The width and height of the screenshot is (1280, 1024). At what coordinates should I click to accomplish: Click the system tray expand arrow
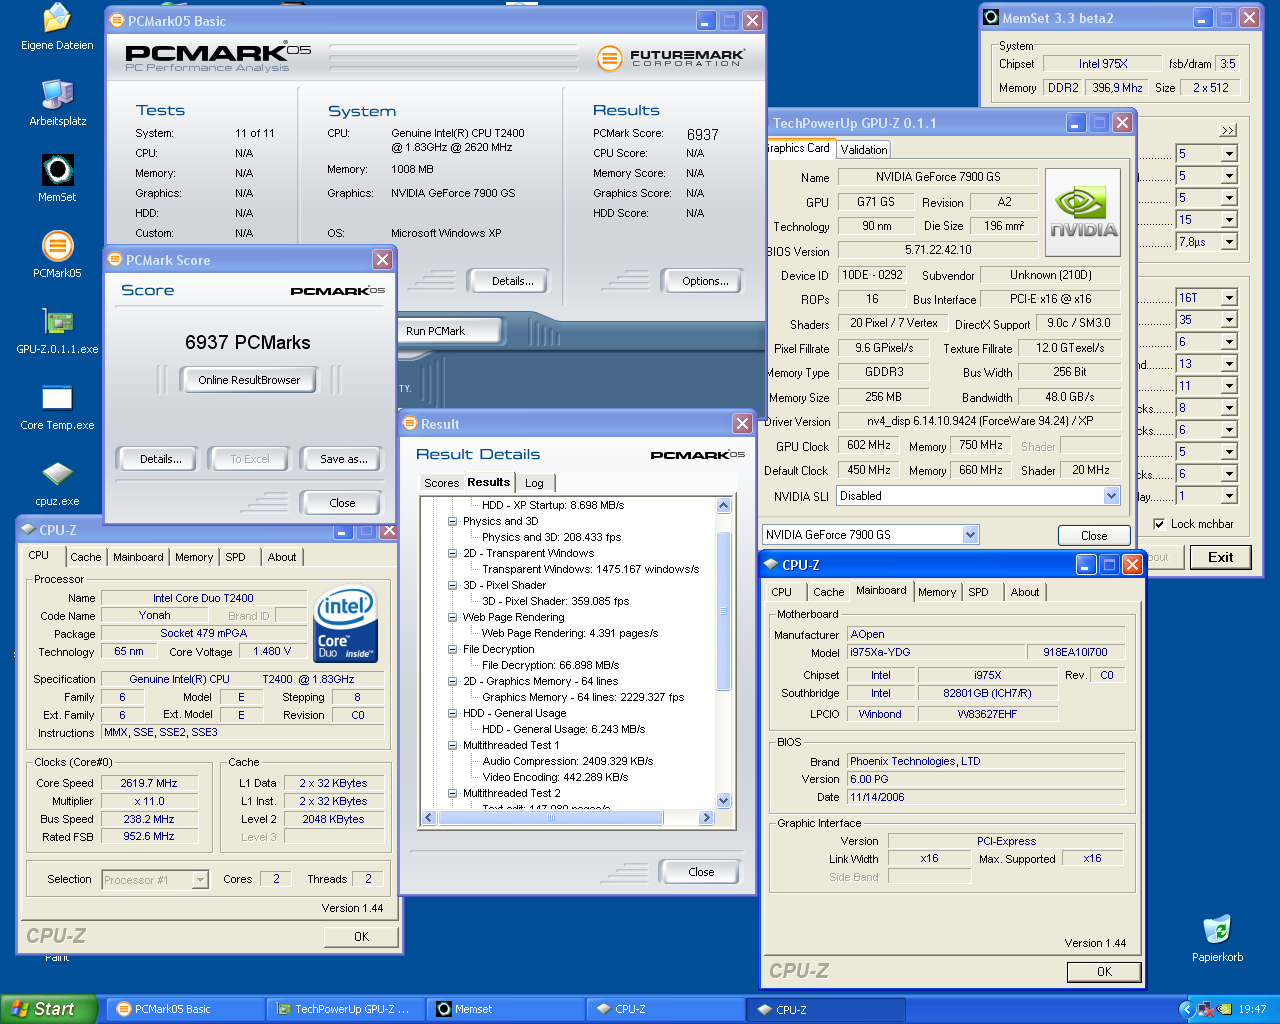[1186, 1009]
